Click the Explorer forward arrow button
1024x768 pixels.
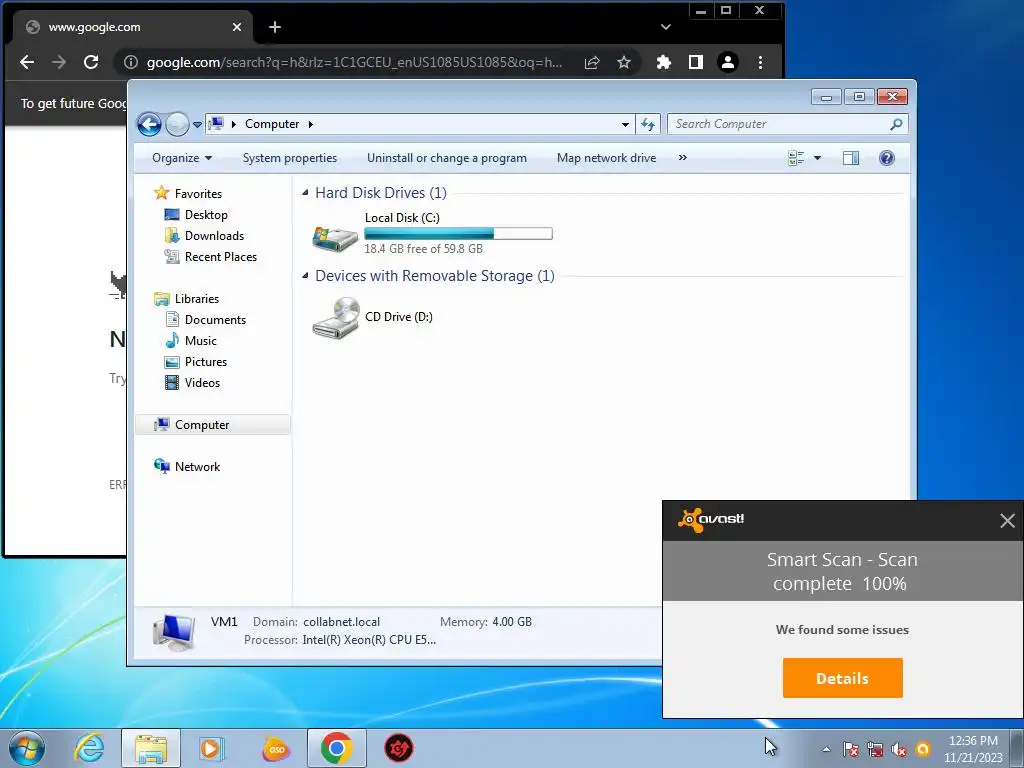coord(177,124)
